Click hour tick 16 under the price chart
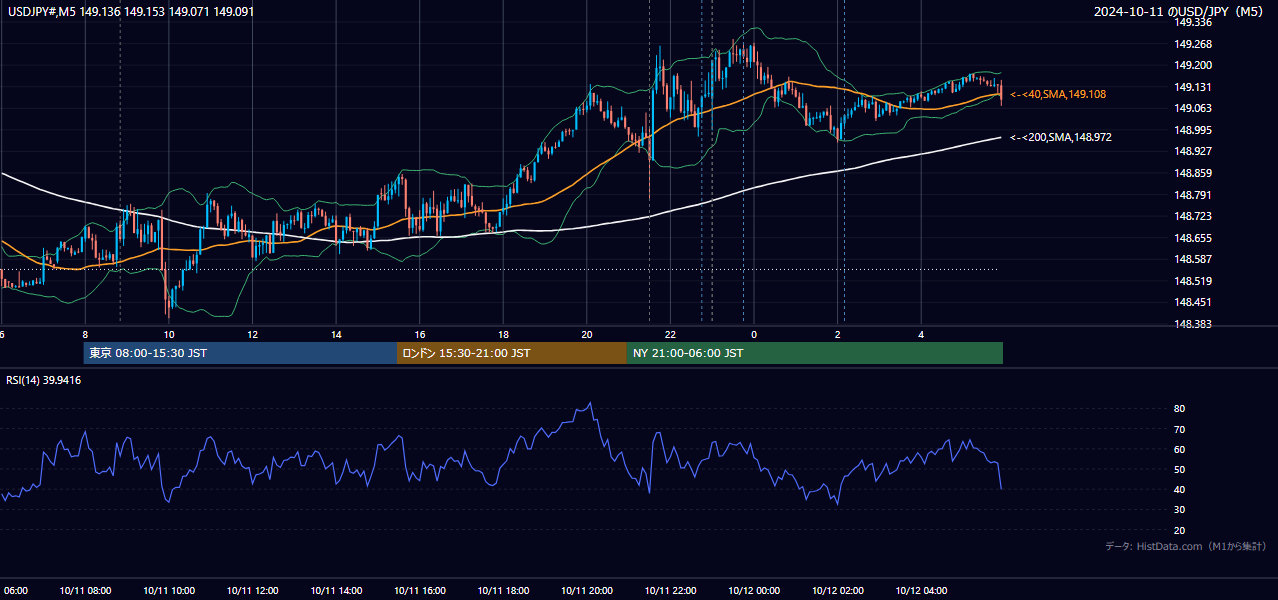 tap(420, 334)
